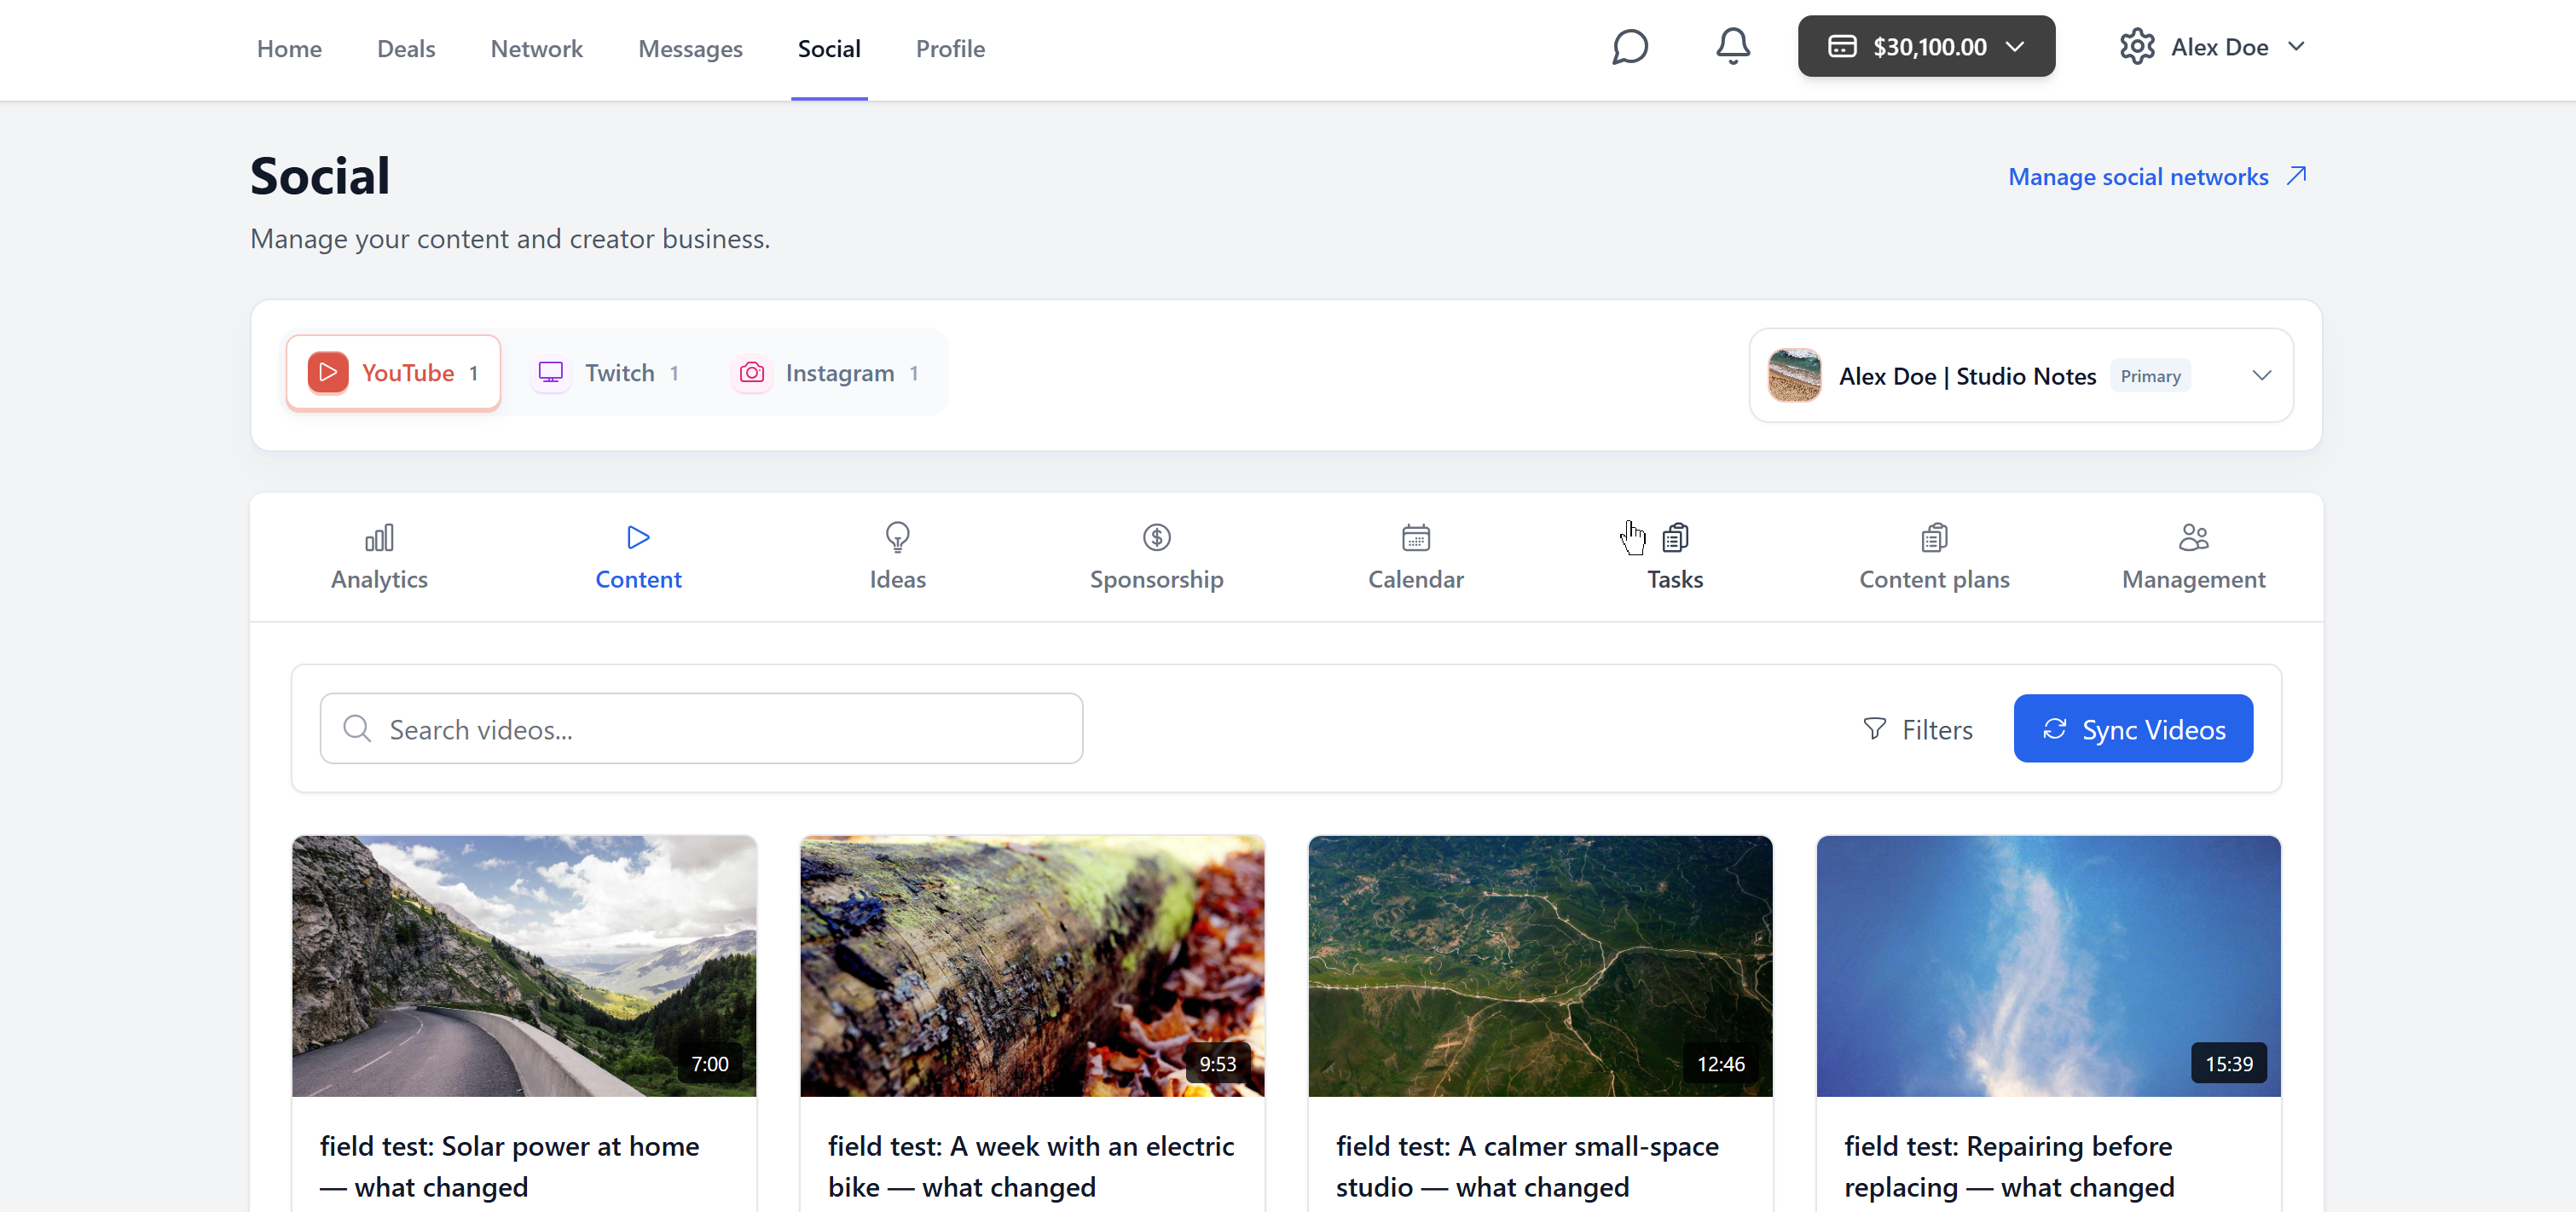Open the Solar power at home thumbnail

click(x=524, y=966)
